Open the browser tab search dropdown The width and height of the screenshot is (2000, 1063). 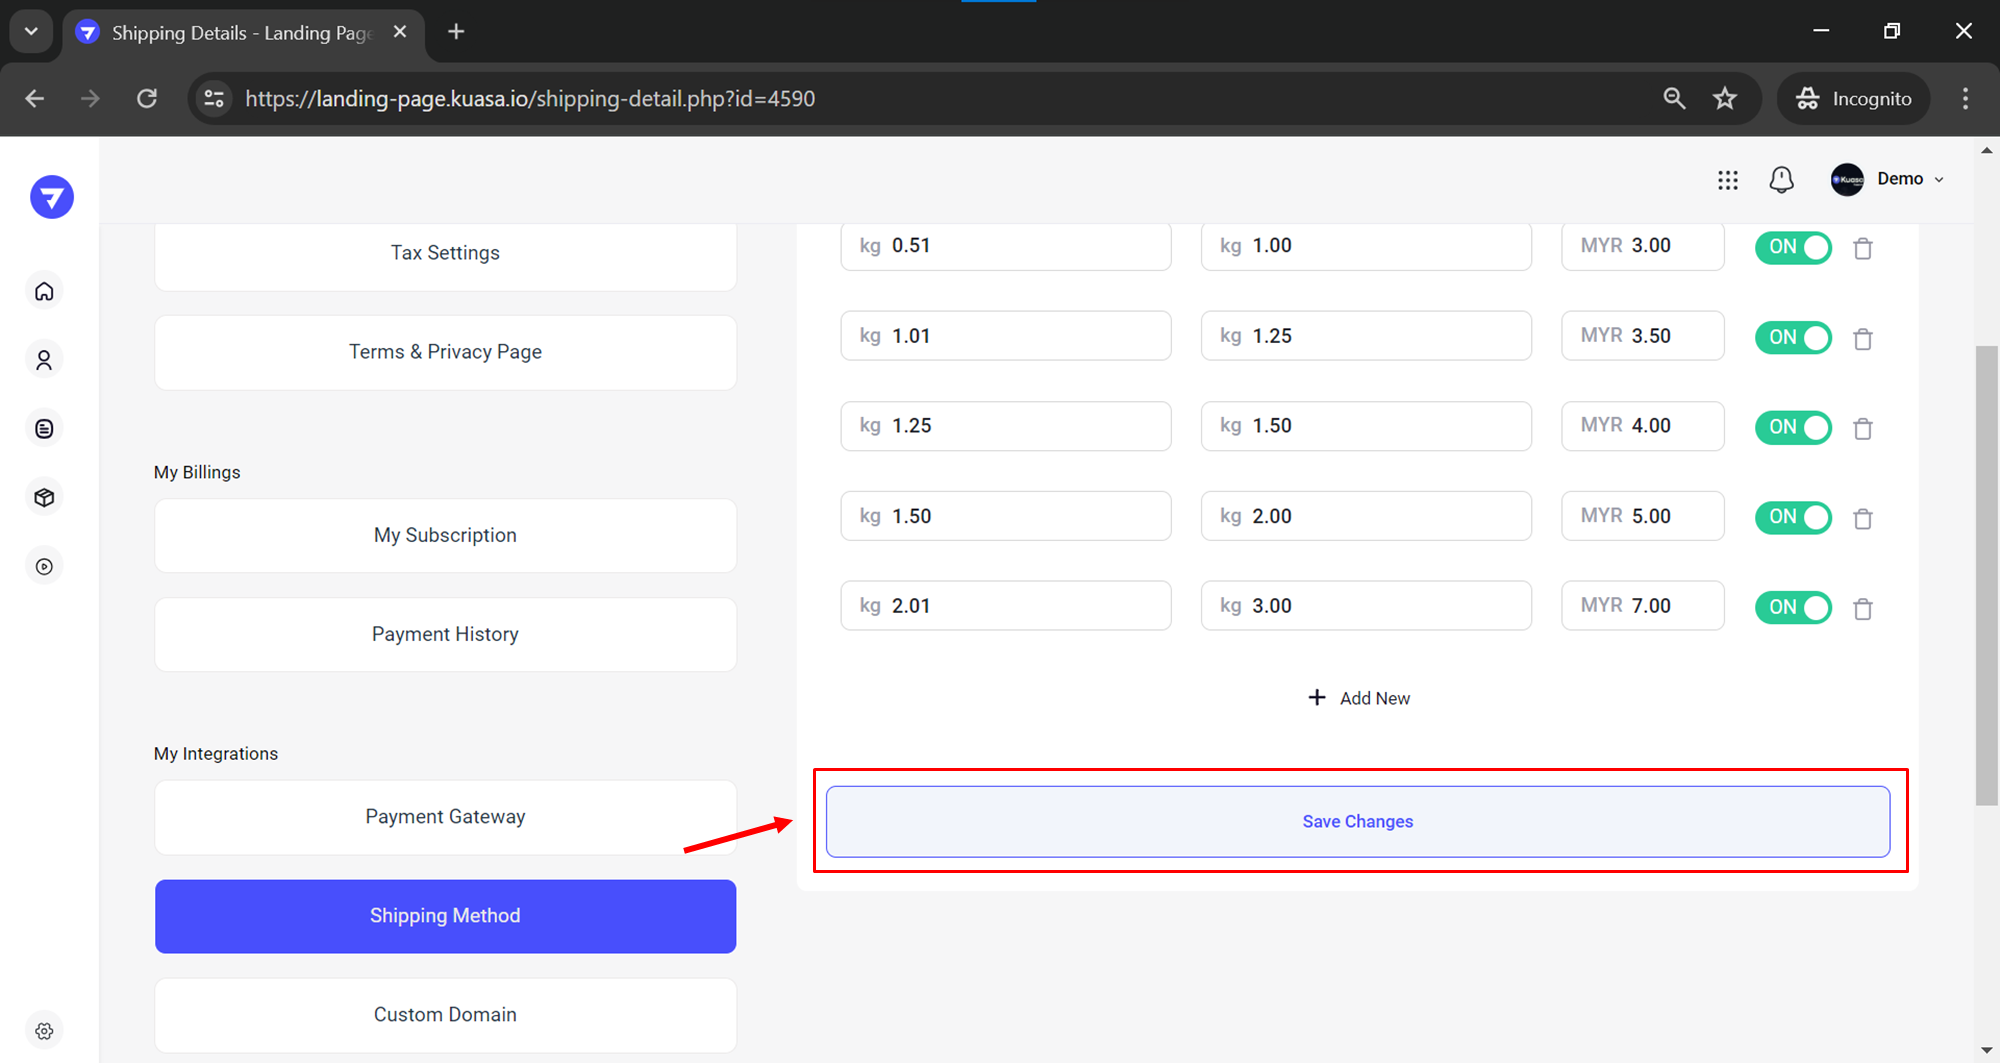click(31, 31)
